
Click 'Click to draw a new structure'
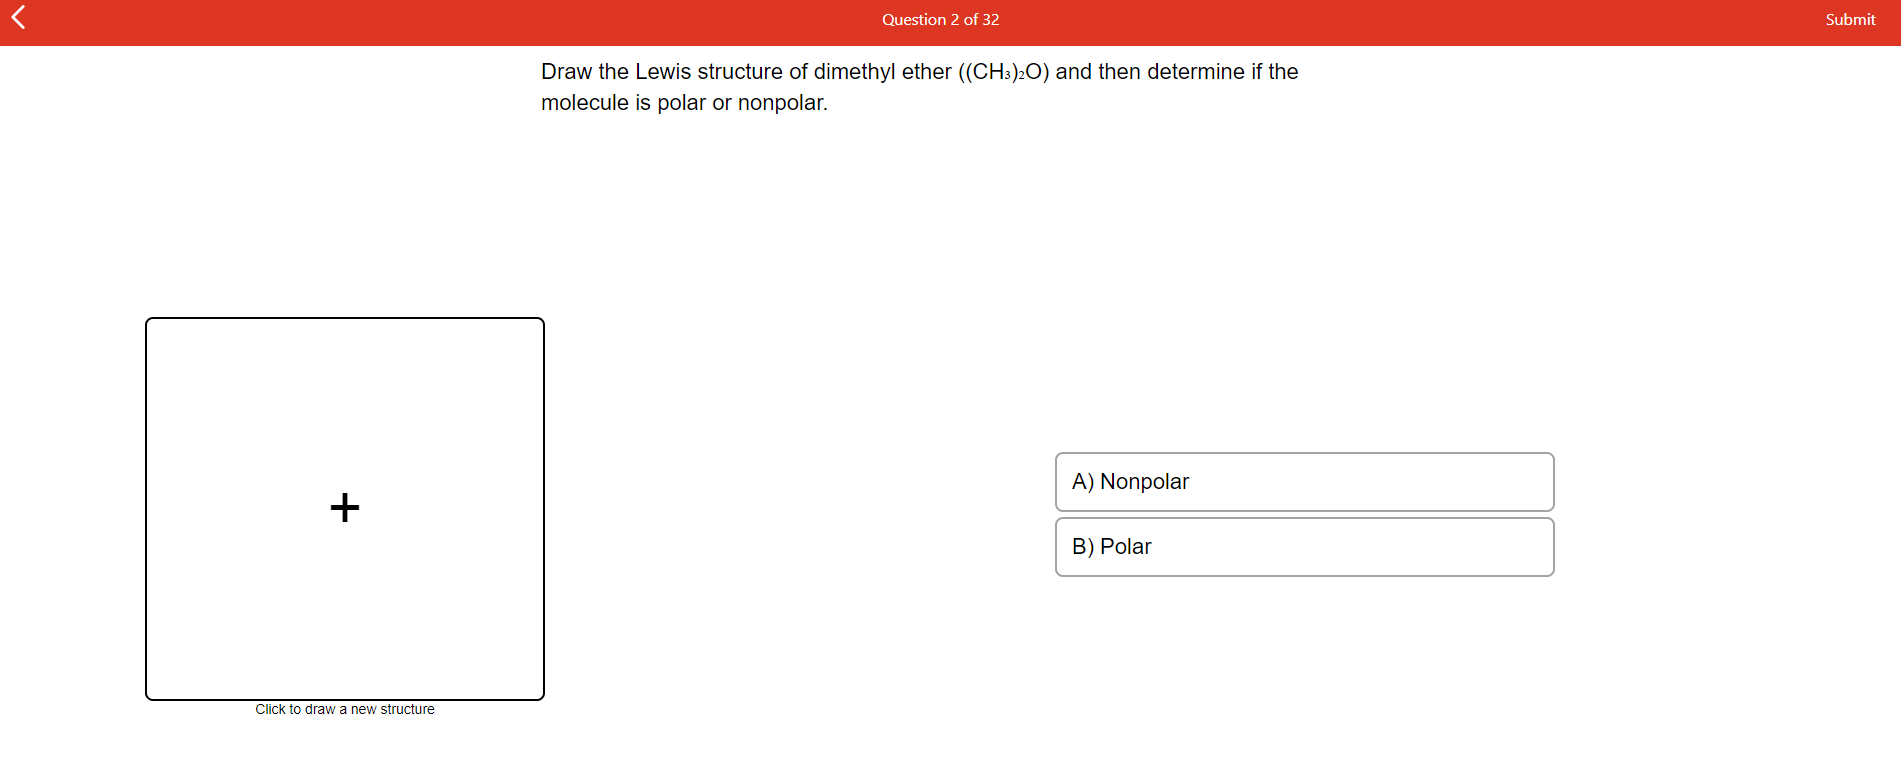tap(344, 709)
